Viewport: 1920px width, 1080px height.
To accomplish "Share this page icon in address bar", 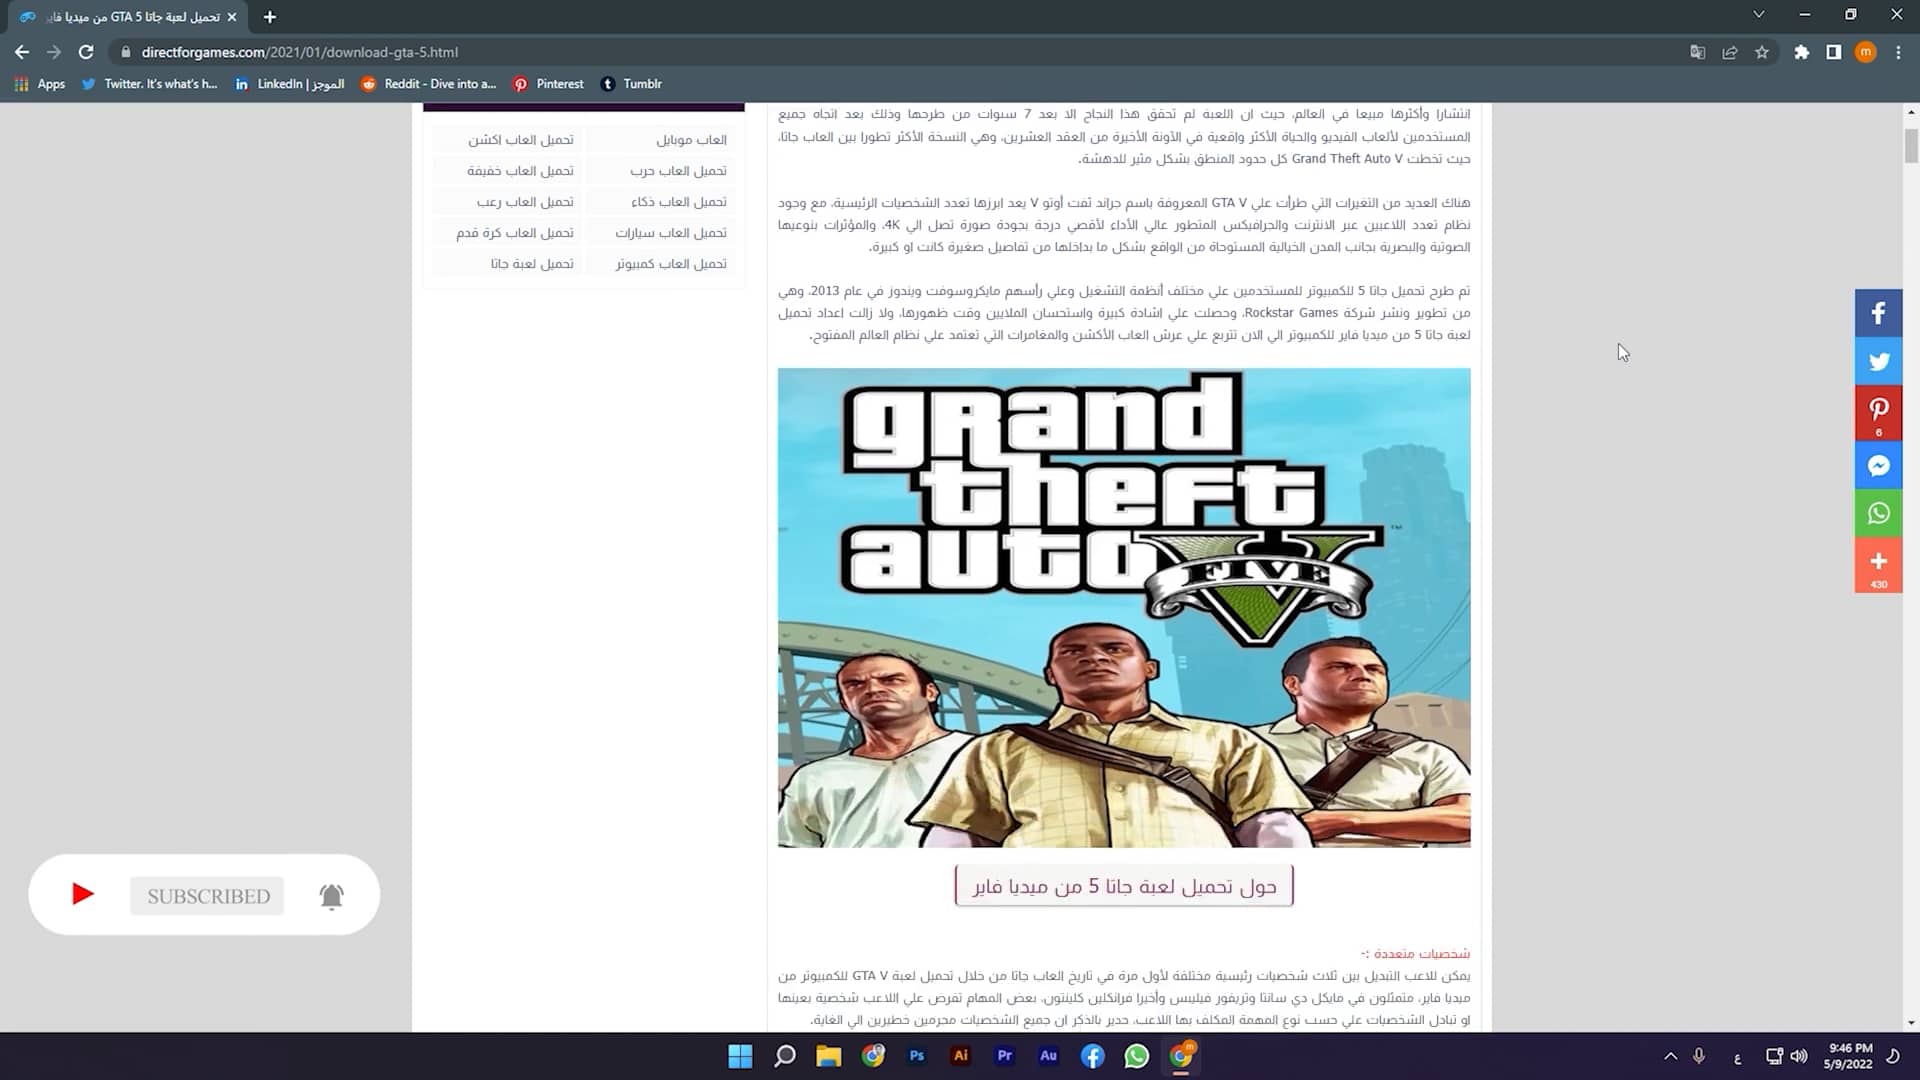I will tap(1729, 52).
